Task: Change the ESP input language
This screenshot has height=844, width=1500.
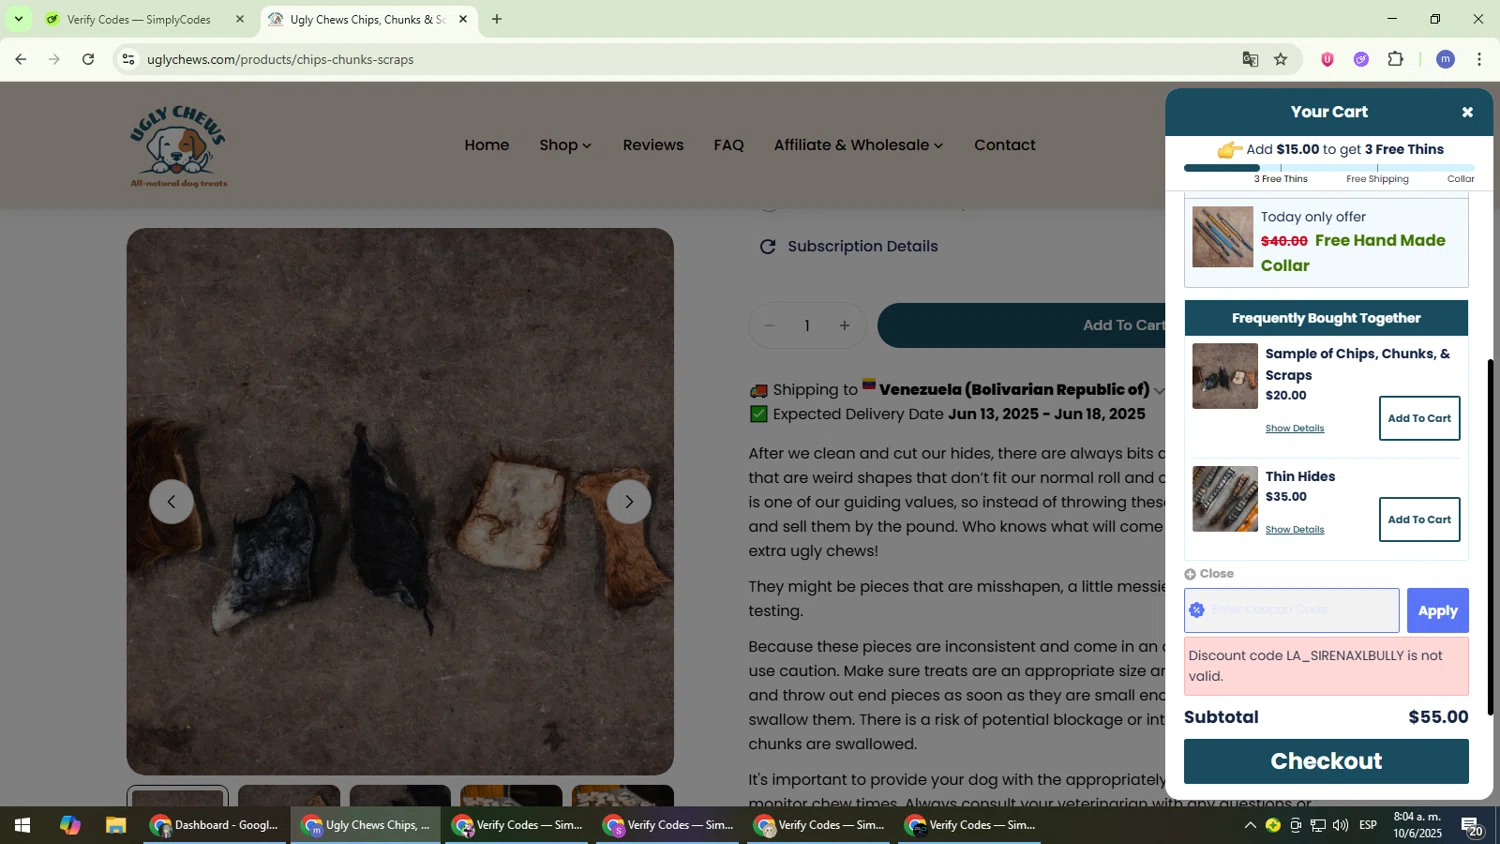Action: [x=1369, y=826]
